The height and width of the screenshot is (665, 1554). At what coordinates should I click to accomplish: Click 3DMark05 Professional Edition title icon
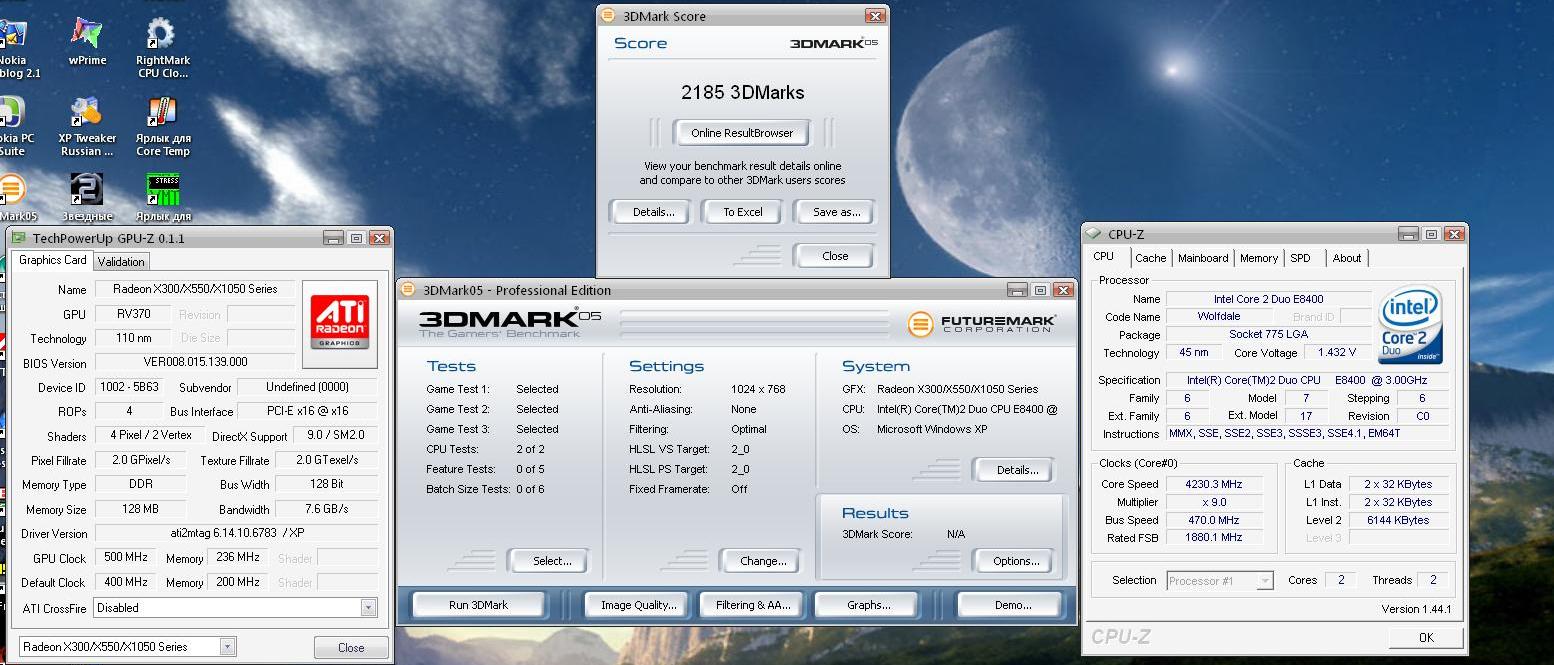pos(409,290)
